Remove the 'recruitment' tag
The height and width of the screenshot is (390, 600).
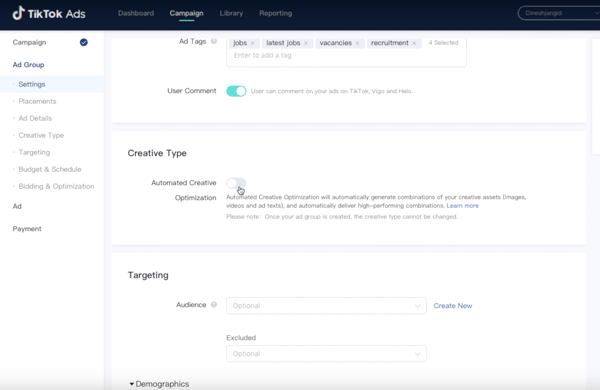pos(414,43)
